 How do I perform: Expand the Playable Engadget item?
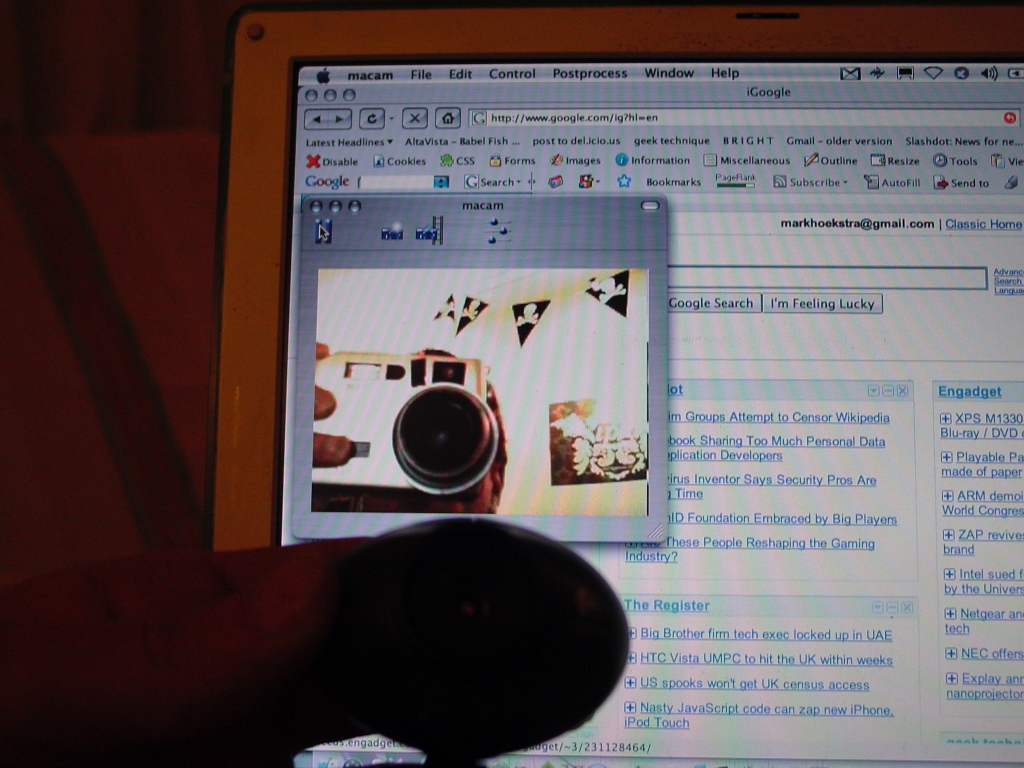pyautogui.click(x=946, y=456)
